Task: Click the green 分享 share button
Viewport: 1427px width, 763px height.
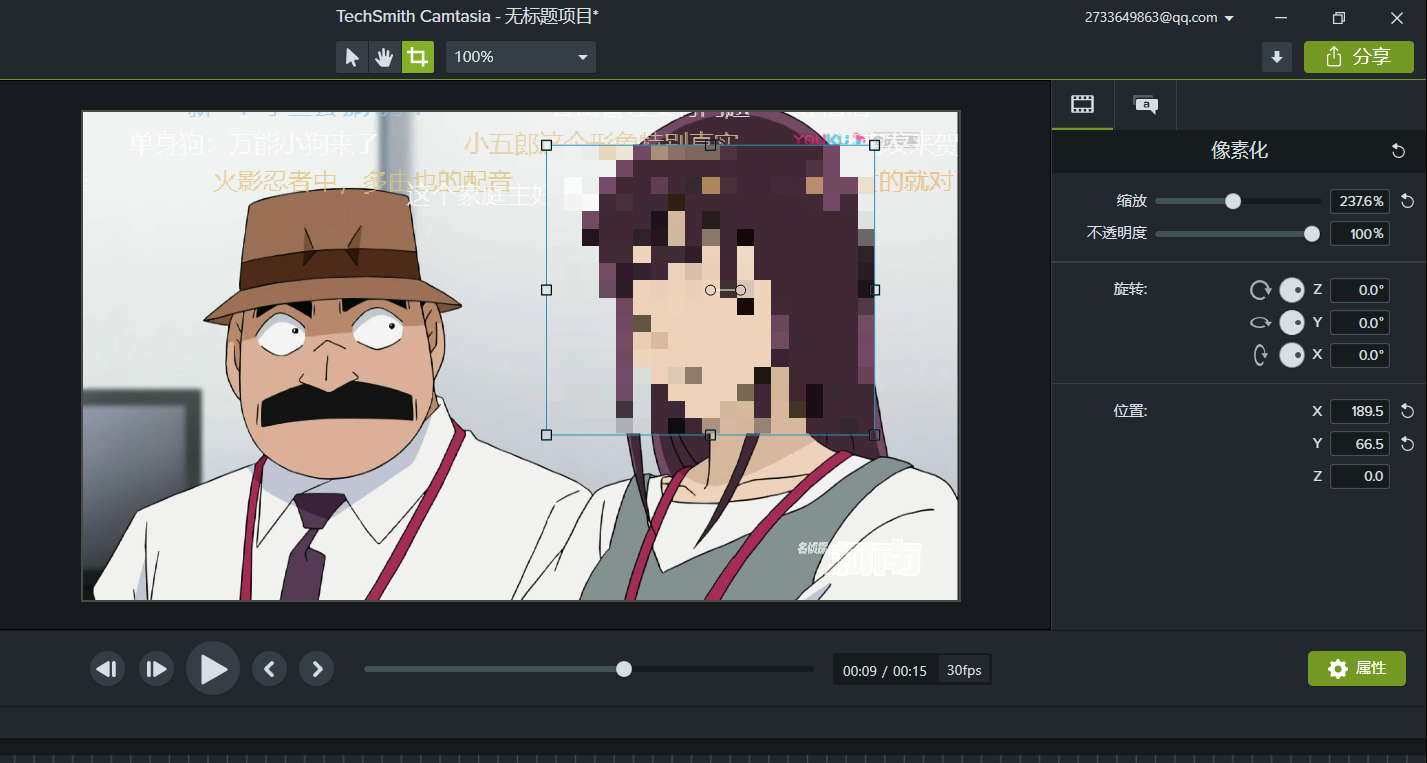Action: tap(1358, 57)
